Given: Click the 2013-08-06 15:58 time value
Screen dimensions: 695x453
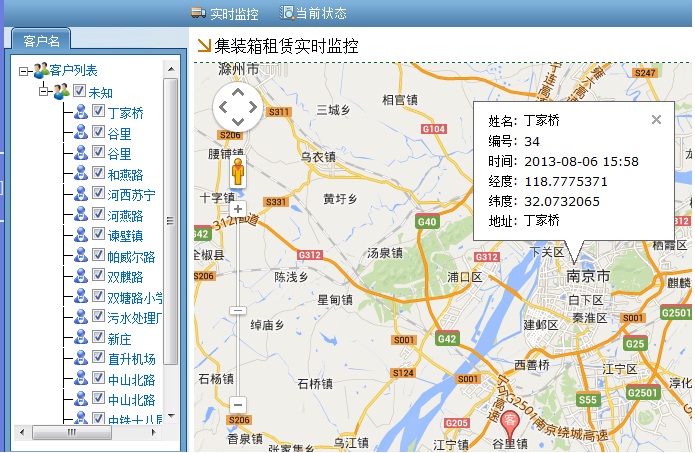Looking at the screenshot, I should [581, 161].
